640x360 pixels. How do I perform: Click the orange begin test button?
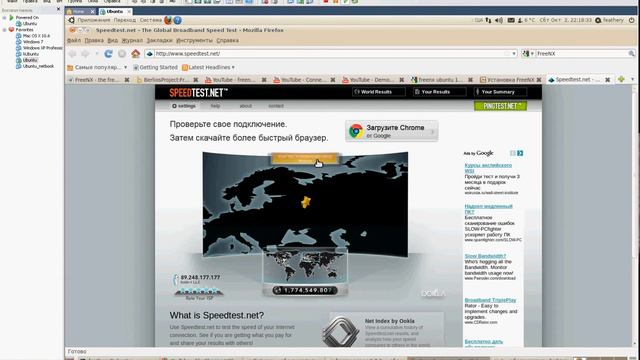pos(304,158)
